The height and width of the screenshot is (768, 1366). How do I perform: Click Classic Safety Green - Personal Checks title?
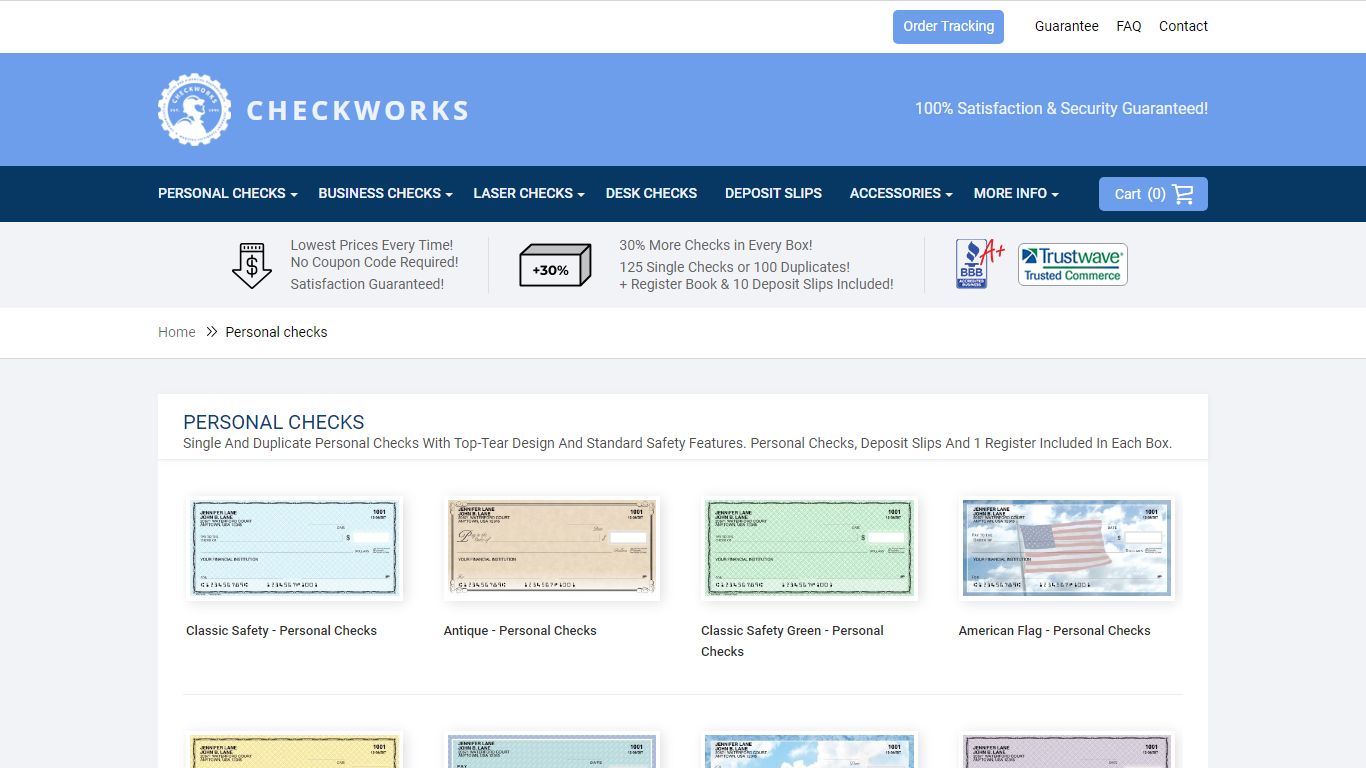792,641
